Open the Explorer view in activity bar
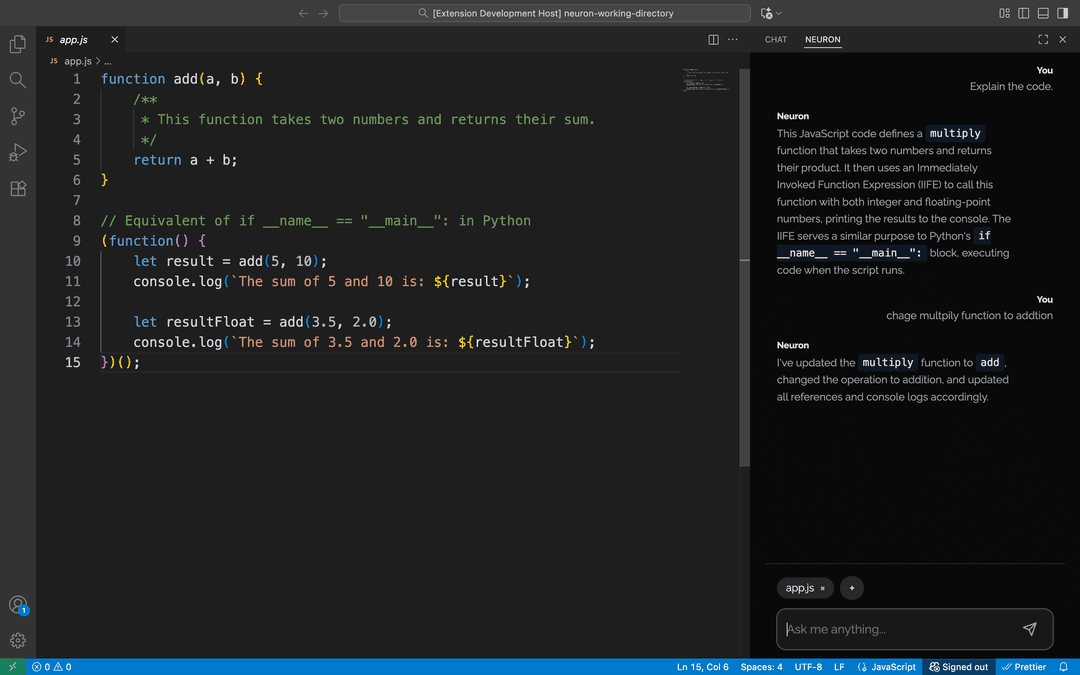The height and width of the screenshot is (675, 1080). [17, 44]
